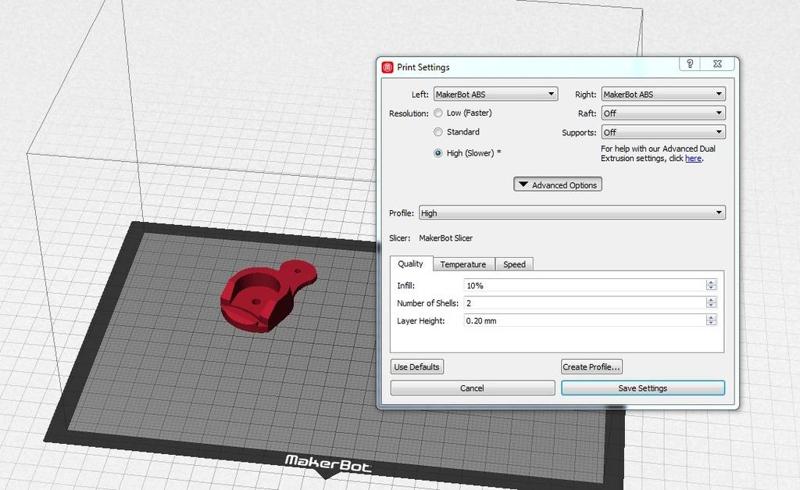
Task: Open the Raft dropdown
Action: coord(663,113)
